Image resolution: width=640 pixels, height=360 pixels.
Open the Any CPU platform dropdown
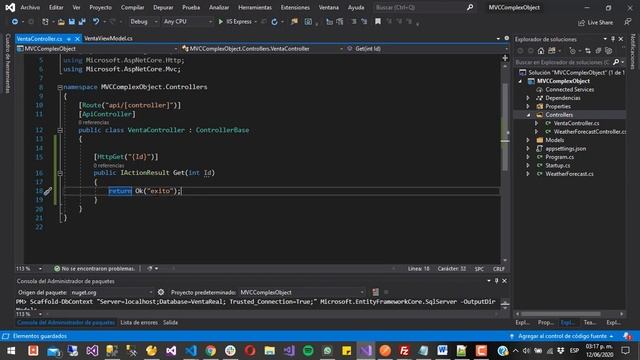187,22
